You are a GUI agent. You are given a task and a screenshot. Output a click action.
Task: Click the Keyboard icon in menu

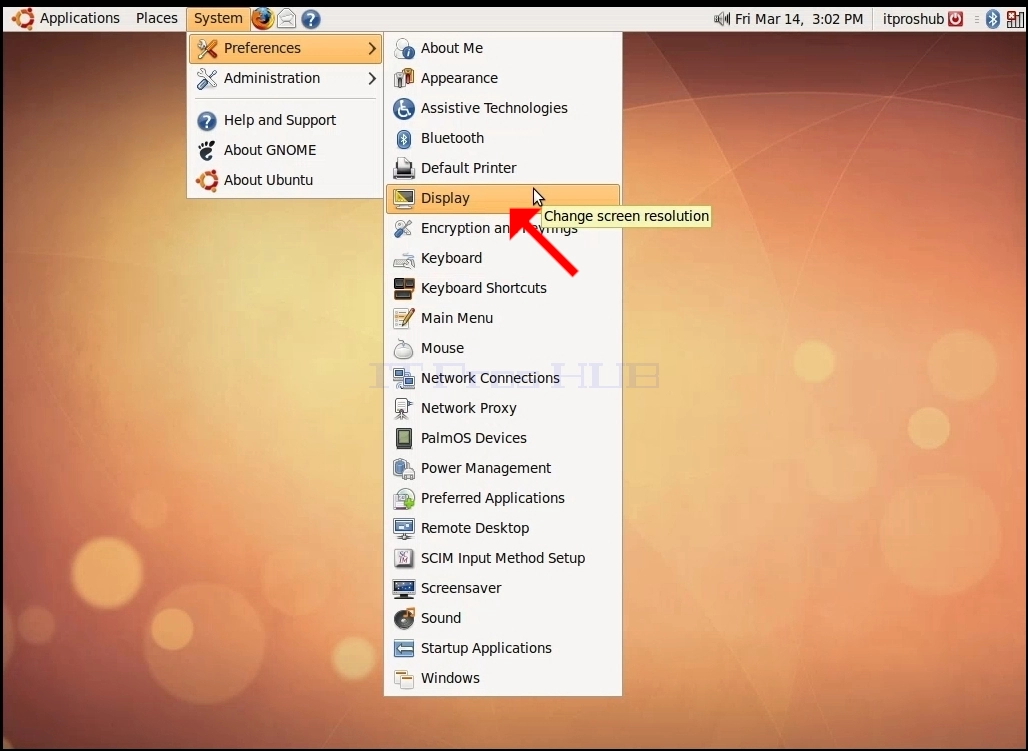(404, 258)
